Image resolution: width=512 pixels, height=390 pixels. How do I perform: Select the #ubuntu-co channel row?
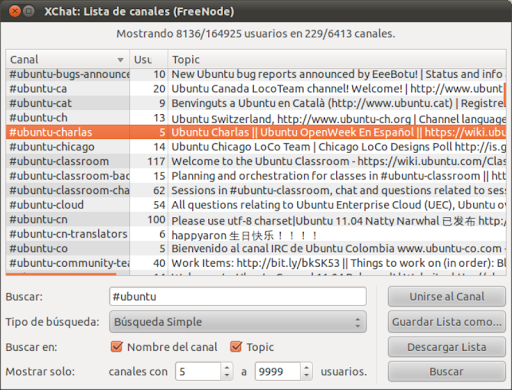click(x=256, y=248)
